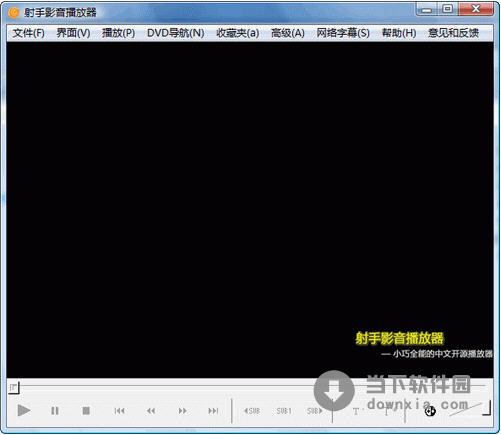Skip to next track button
The width and height of the screenshot is (501, 435).
213,411
